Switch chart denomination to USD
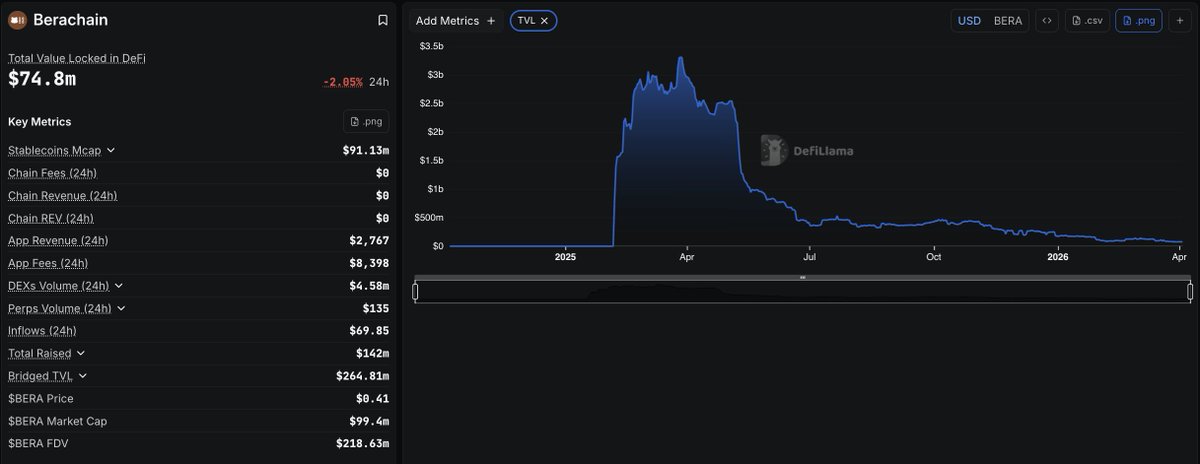This screenshot has height=464, width=1200. tap(969, 20)
